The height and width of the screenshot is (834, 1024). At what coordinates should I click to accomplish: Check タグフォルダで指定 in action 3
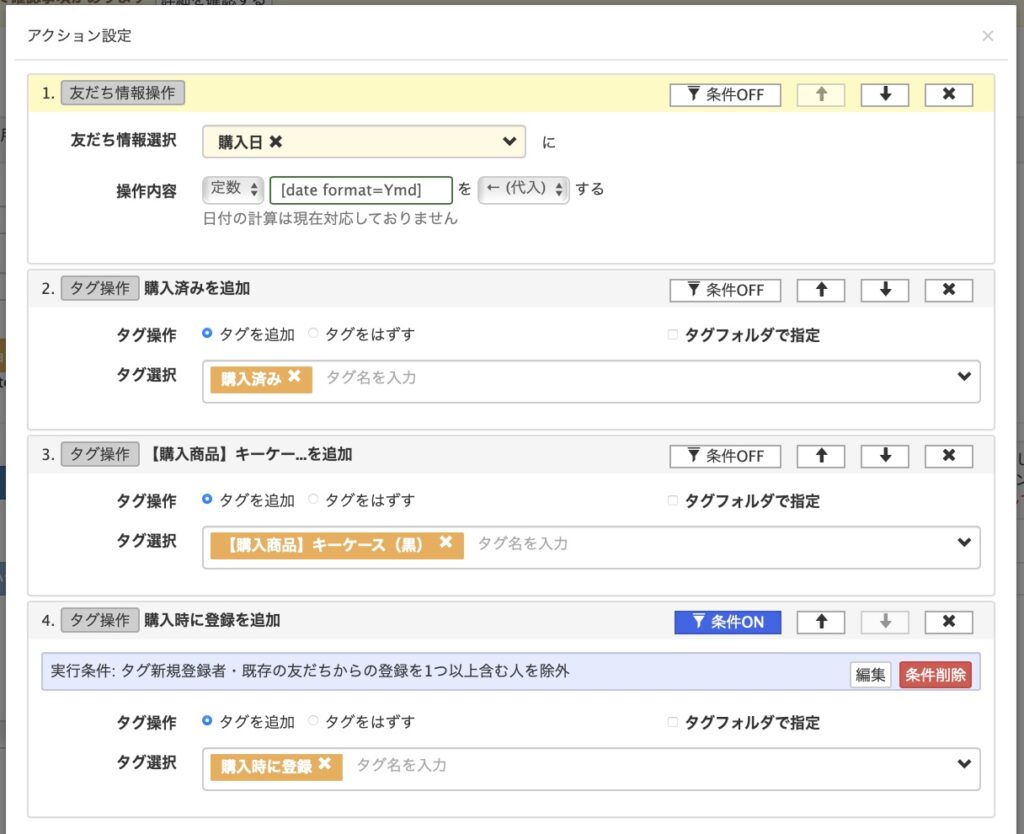pyautogui.click(x=673, y=501)
